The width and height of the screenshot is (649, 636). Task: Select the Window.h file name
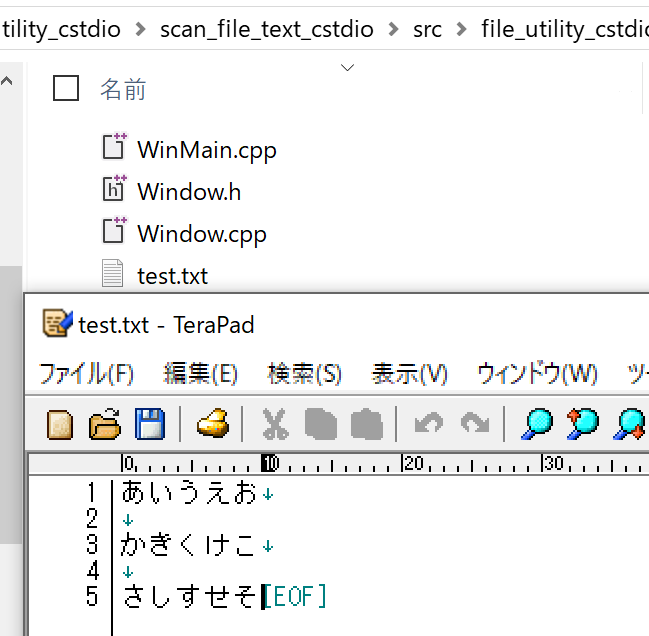point(189,192)
